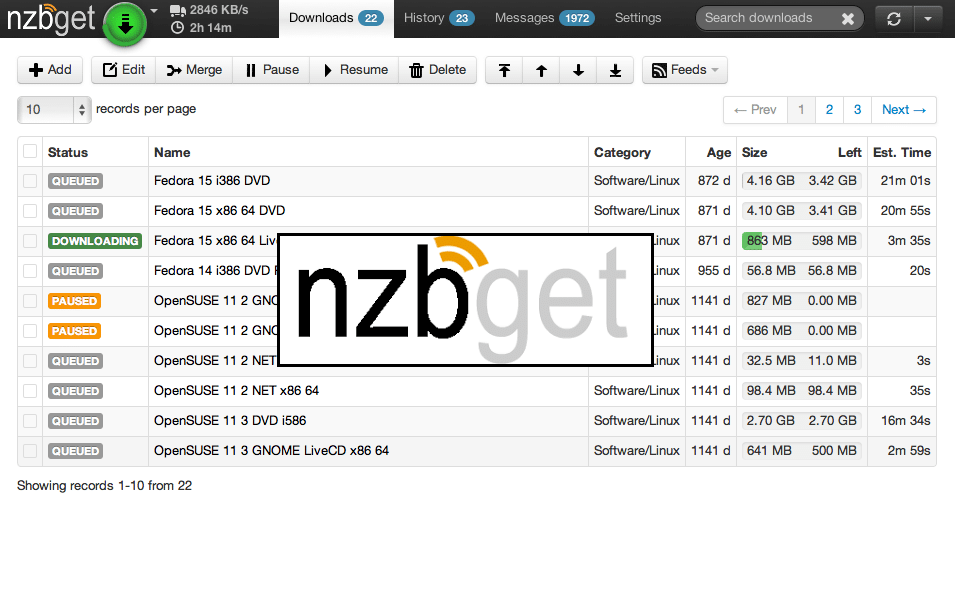955x611 pixels.
Task: Open Fedora 15 i386 DVD download name
Action: 212,181
